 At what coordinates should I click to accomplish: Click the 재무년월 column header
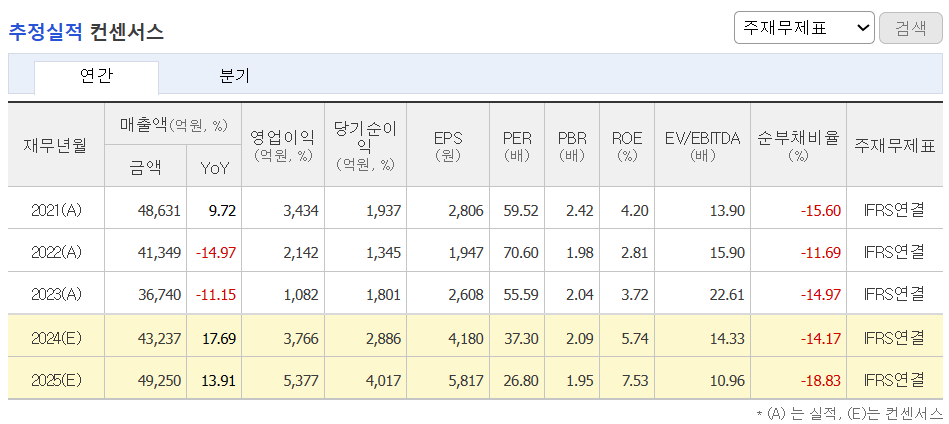56,145
